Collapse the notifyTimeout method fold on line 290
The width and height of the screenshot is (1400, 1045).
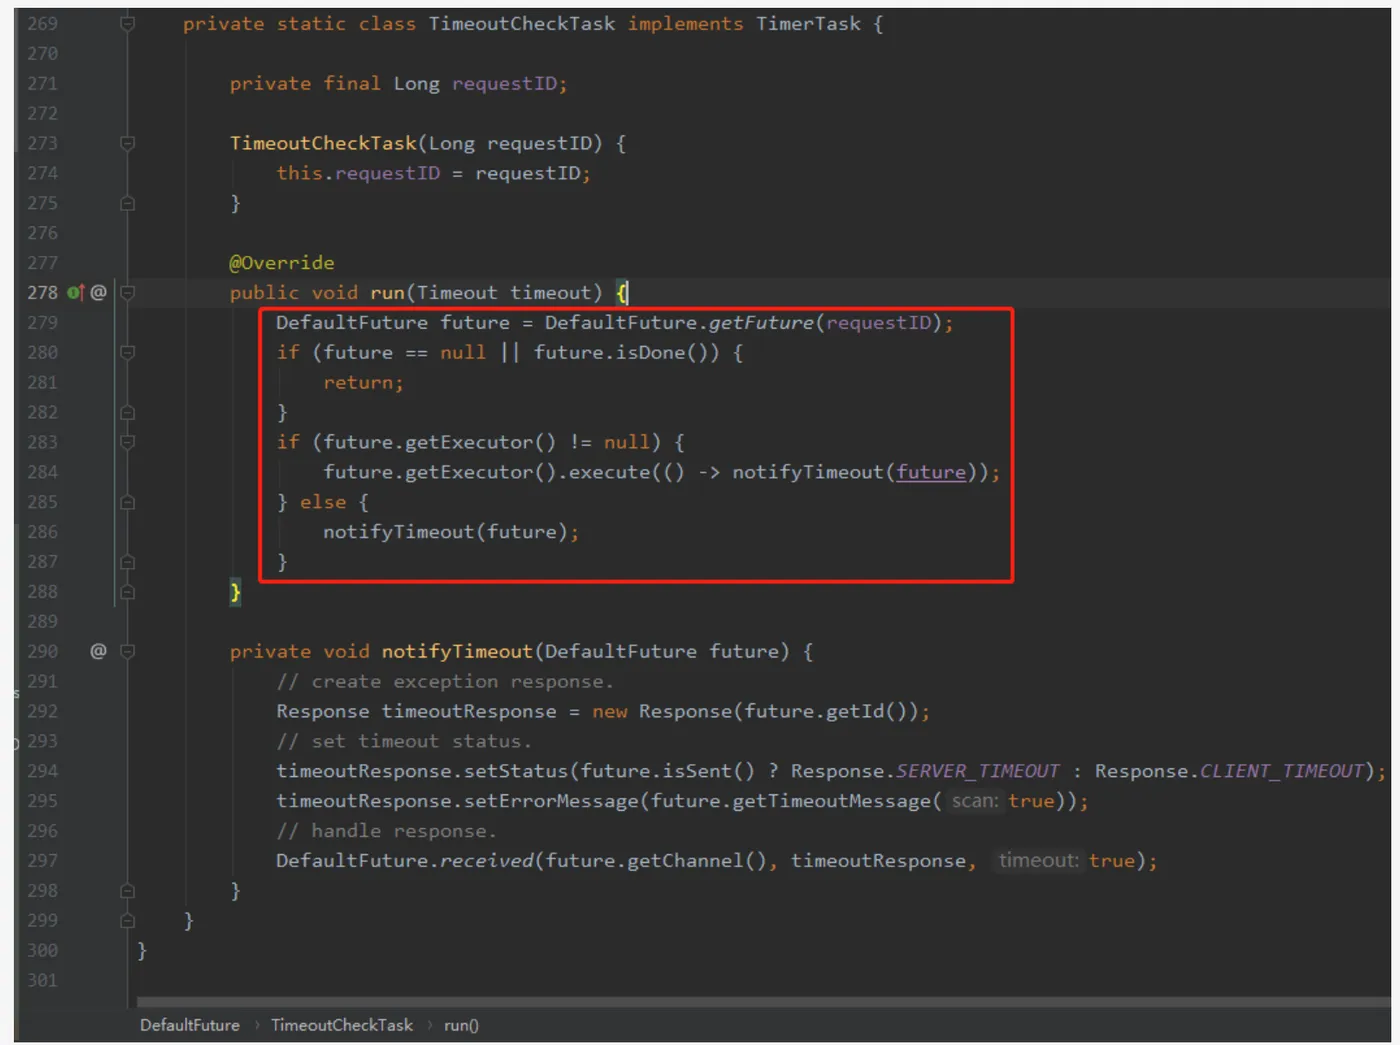pos(128,651)
